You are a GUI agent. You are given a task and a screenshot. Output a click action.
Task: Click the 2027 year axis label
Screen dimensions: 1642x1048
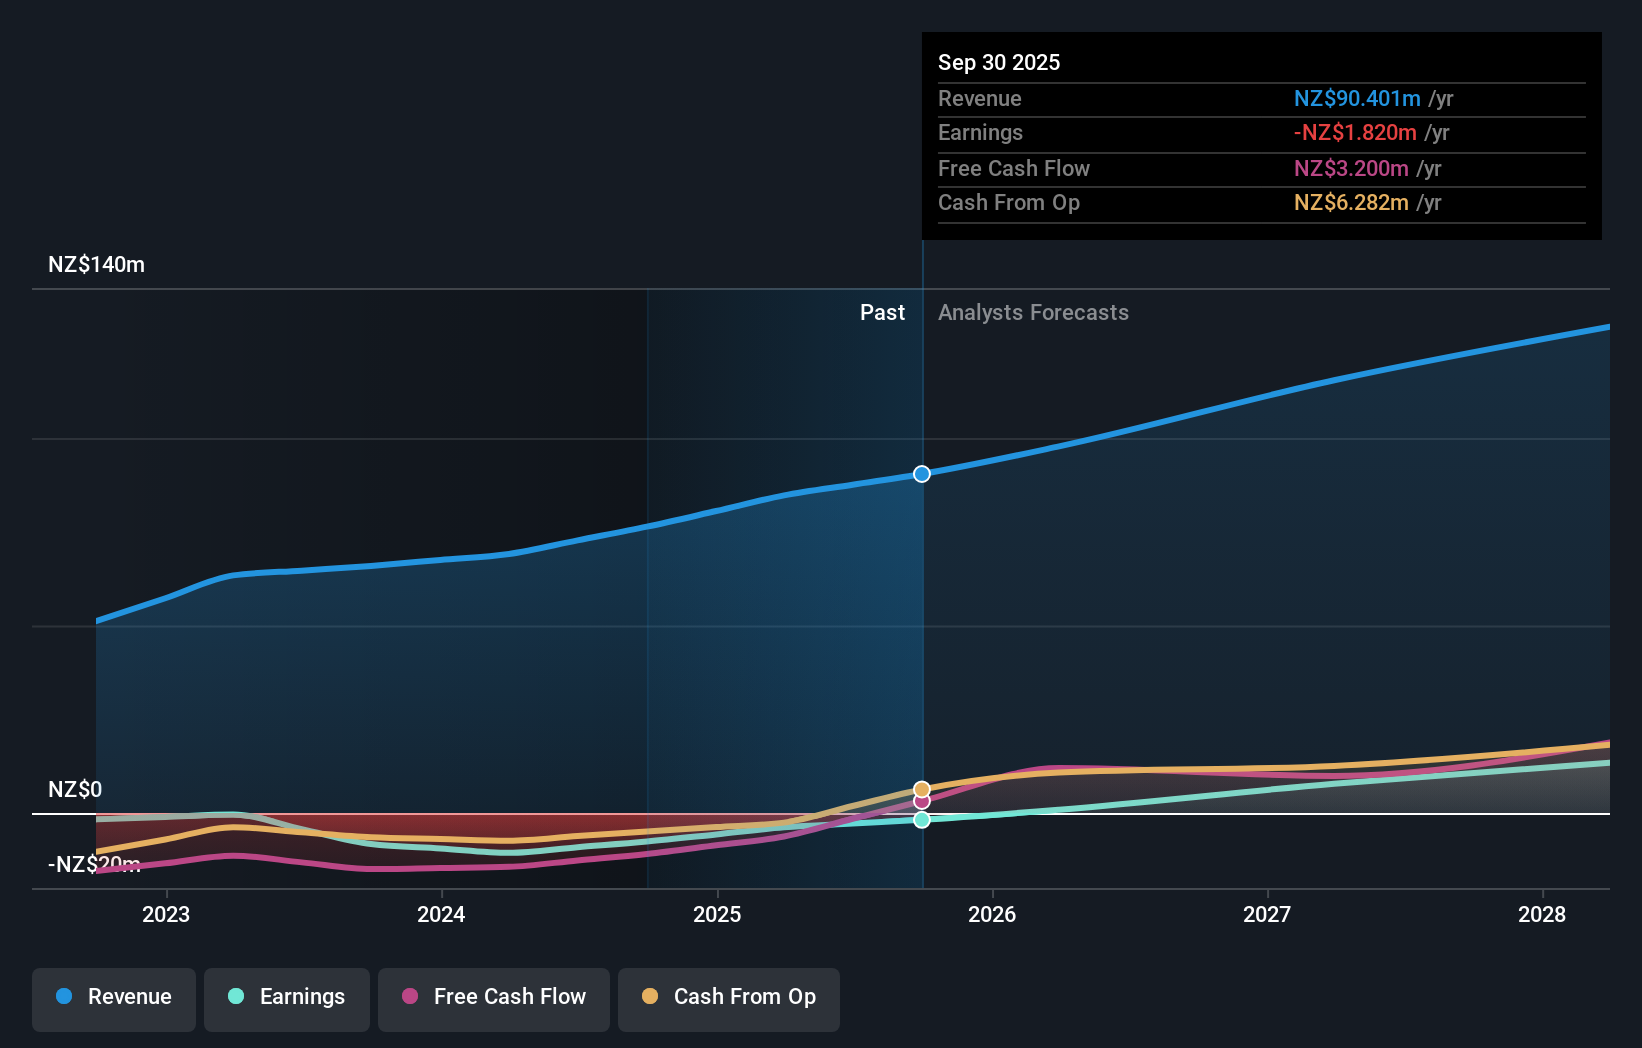1267,914
